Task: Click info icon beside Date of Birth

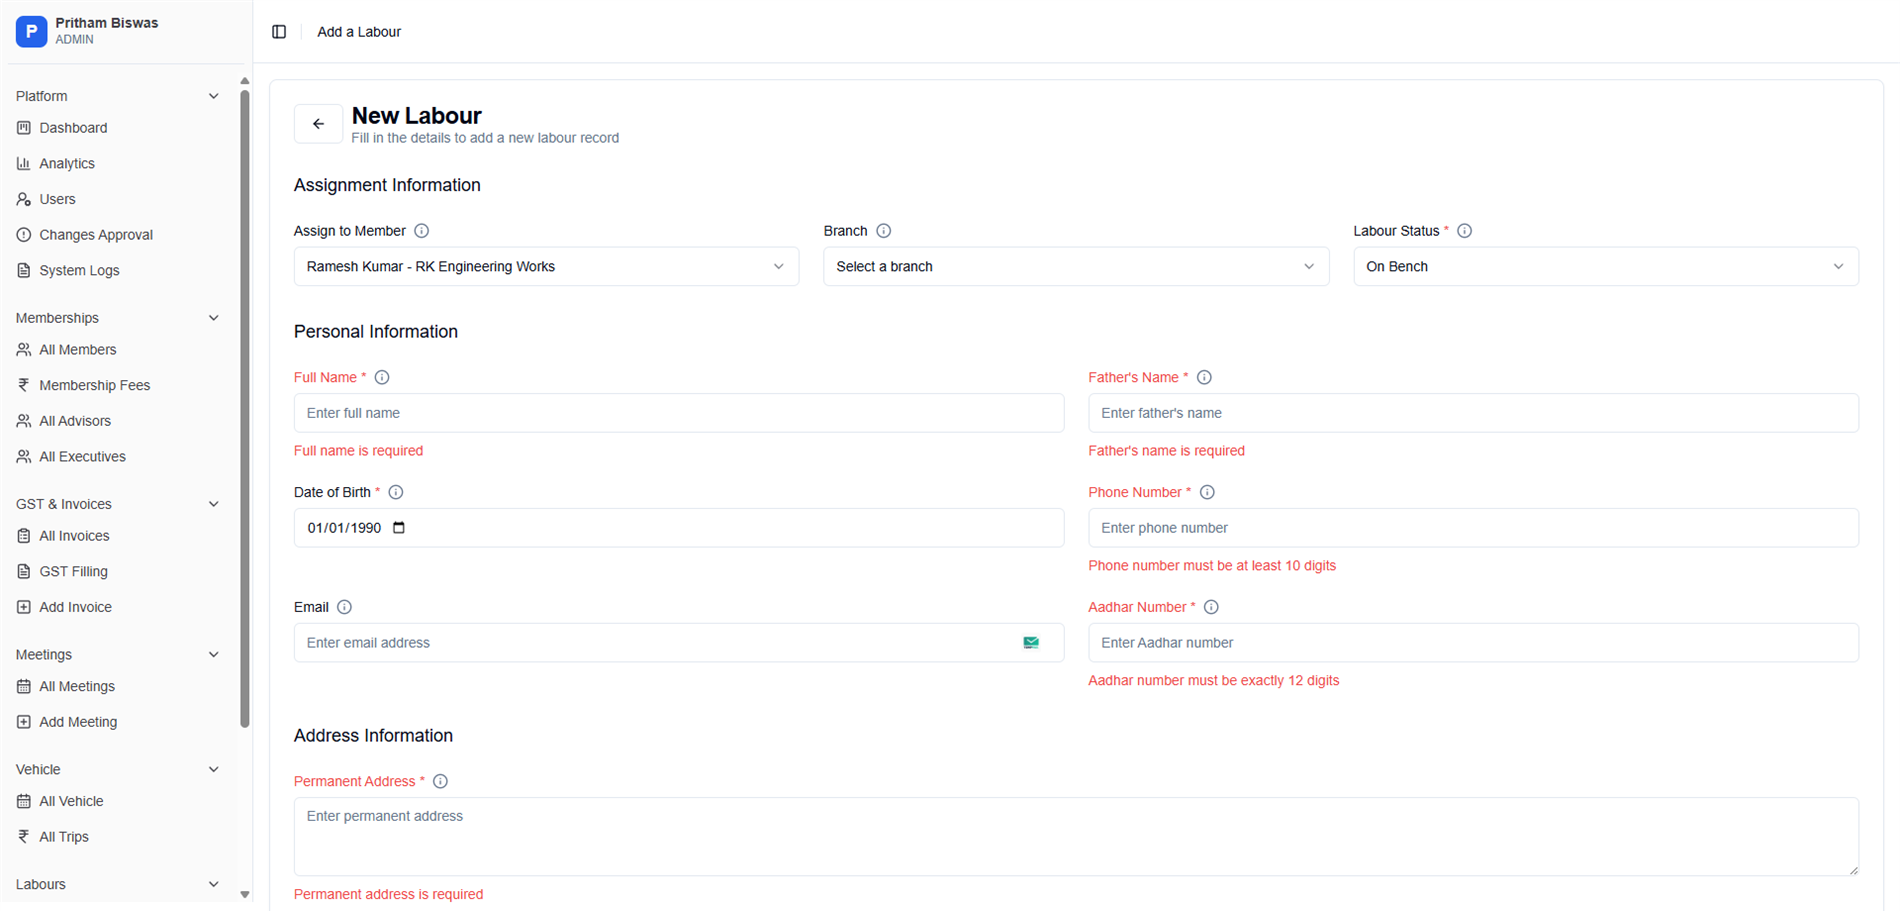Action: tap(396, 493)
